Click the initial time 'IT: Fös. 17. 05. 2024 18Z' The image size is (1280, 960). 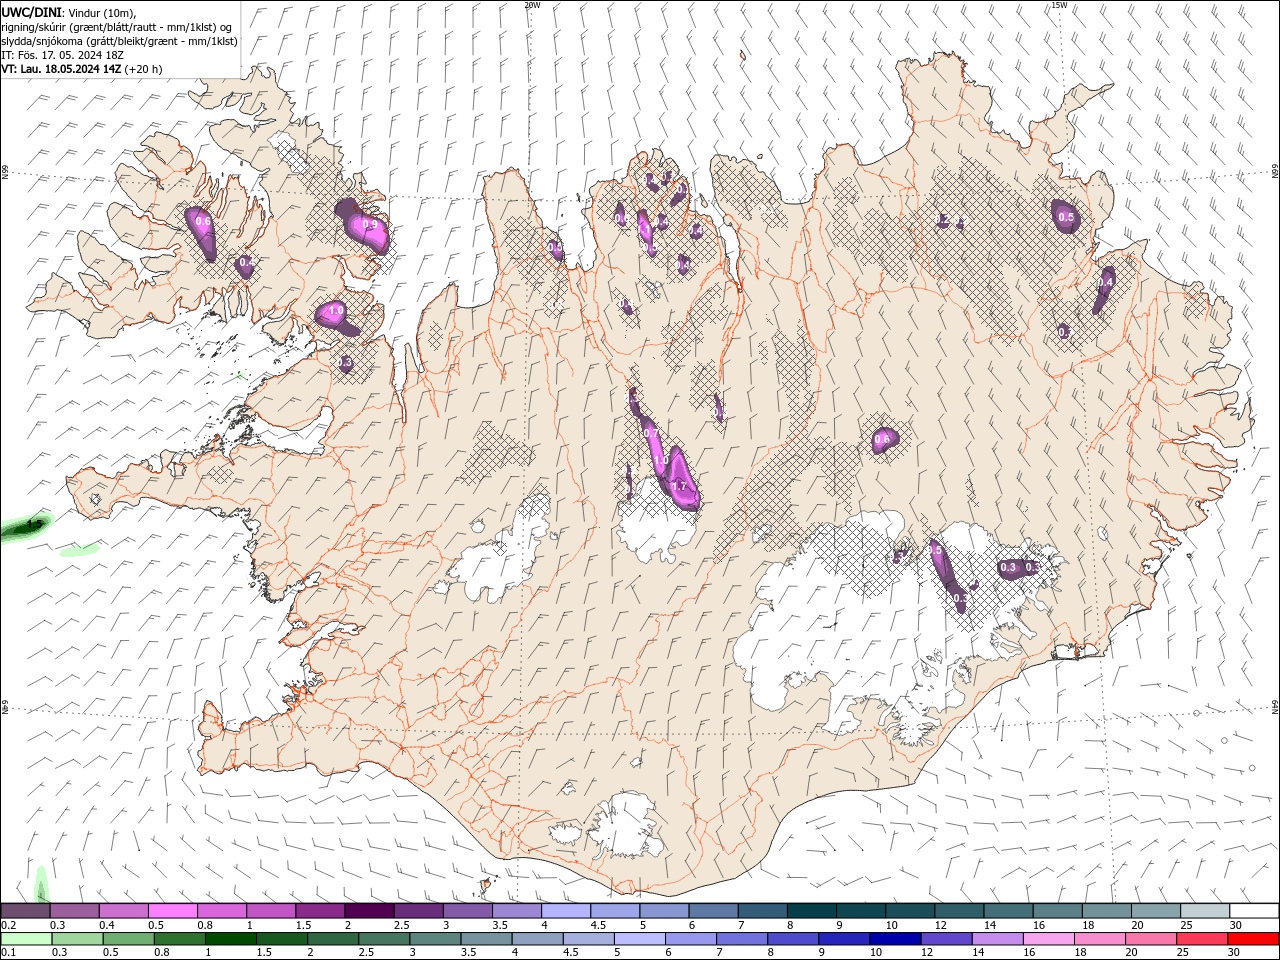coord(63,55)
